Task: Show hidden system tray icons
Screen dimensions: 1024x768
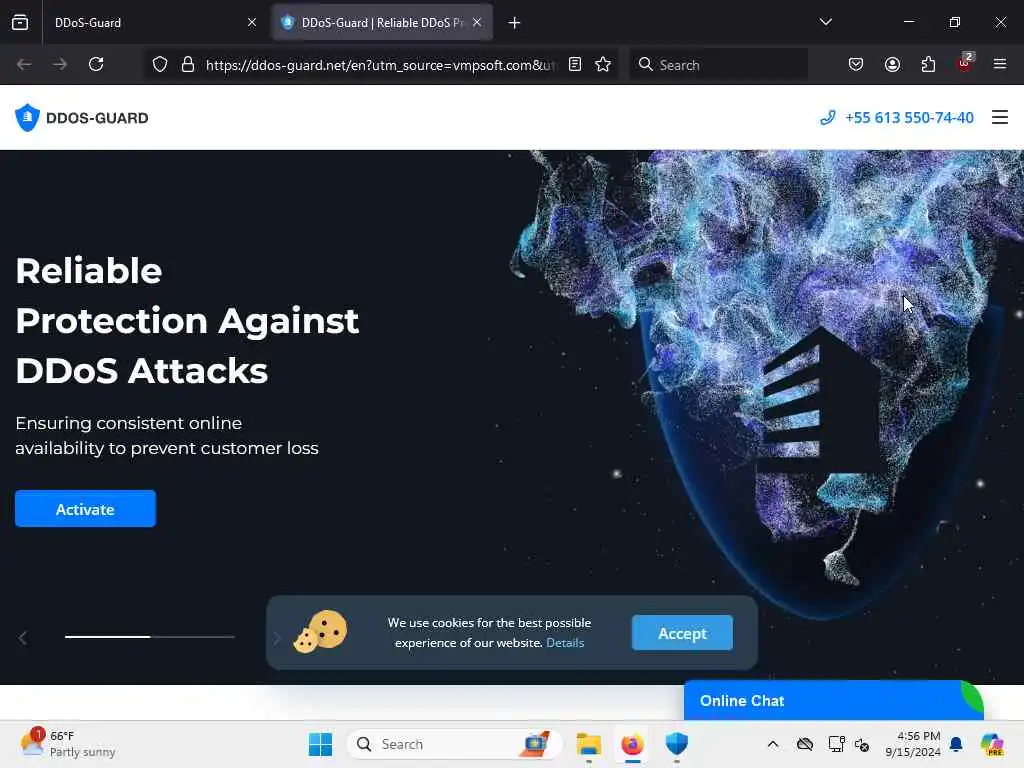Action: [773, 744]
